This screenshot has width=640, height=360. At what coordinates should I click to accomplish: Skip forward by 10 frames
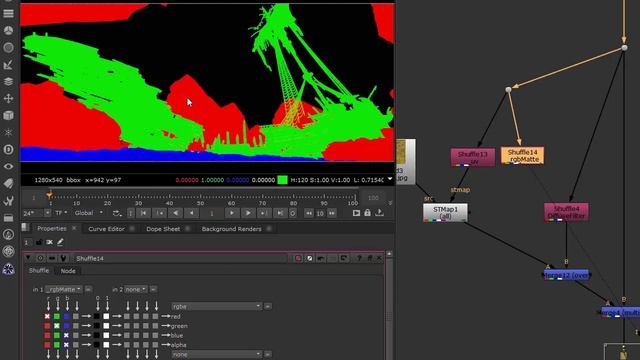(x=332, y=213)
